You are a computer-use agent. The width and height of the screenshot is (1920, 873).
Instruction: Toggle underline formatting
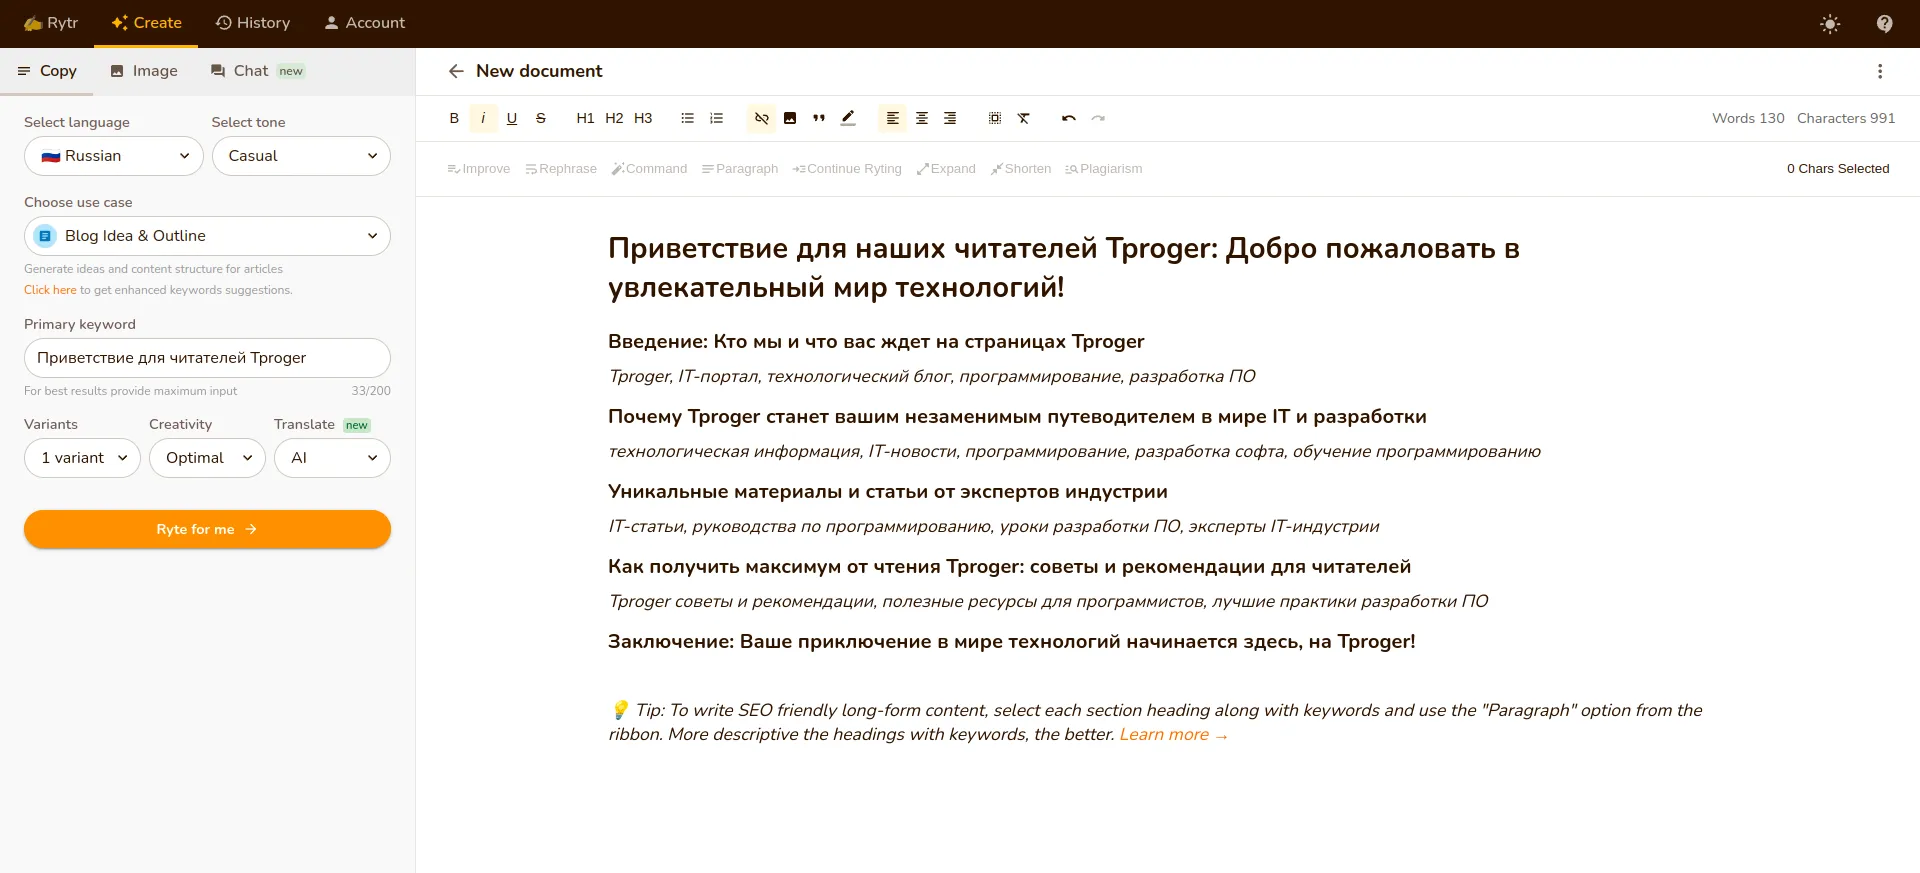(512, 118)
